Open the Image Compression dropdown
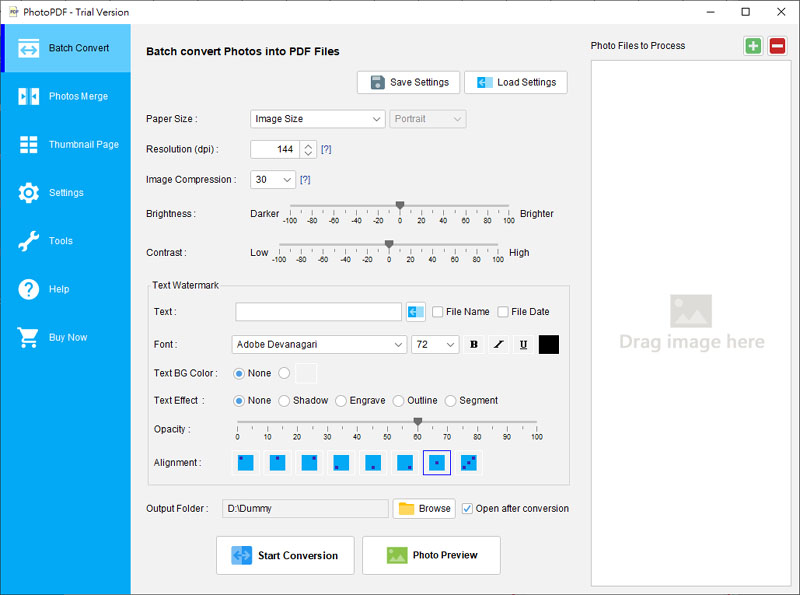The height and width of the screenshot is (595, 800). (x=272, y=180)
